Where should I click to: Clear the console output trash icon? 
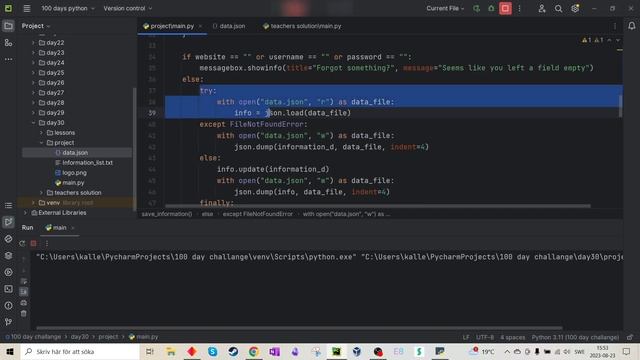point(24,313)
